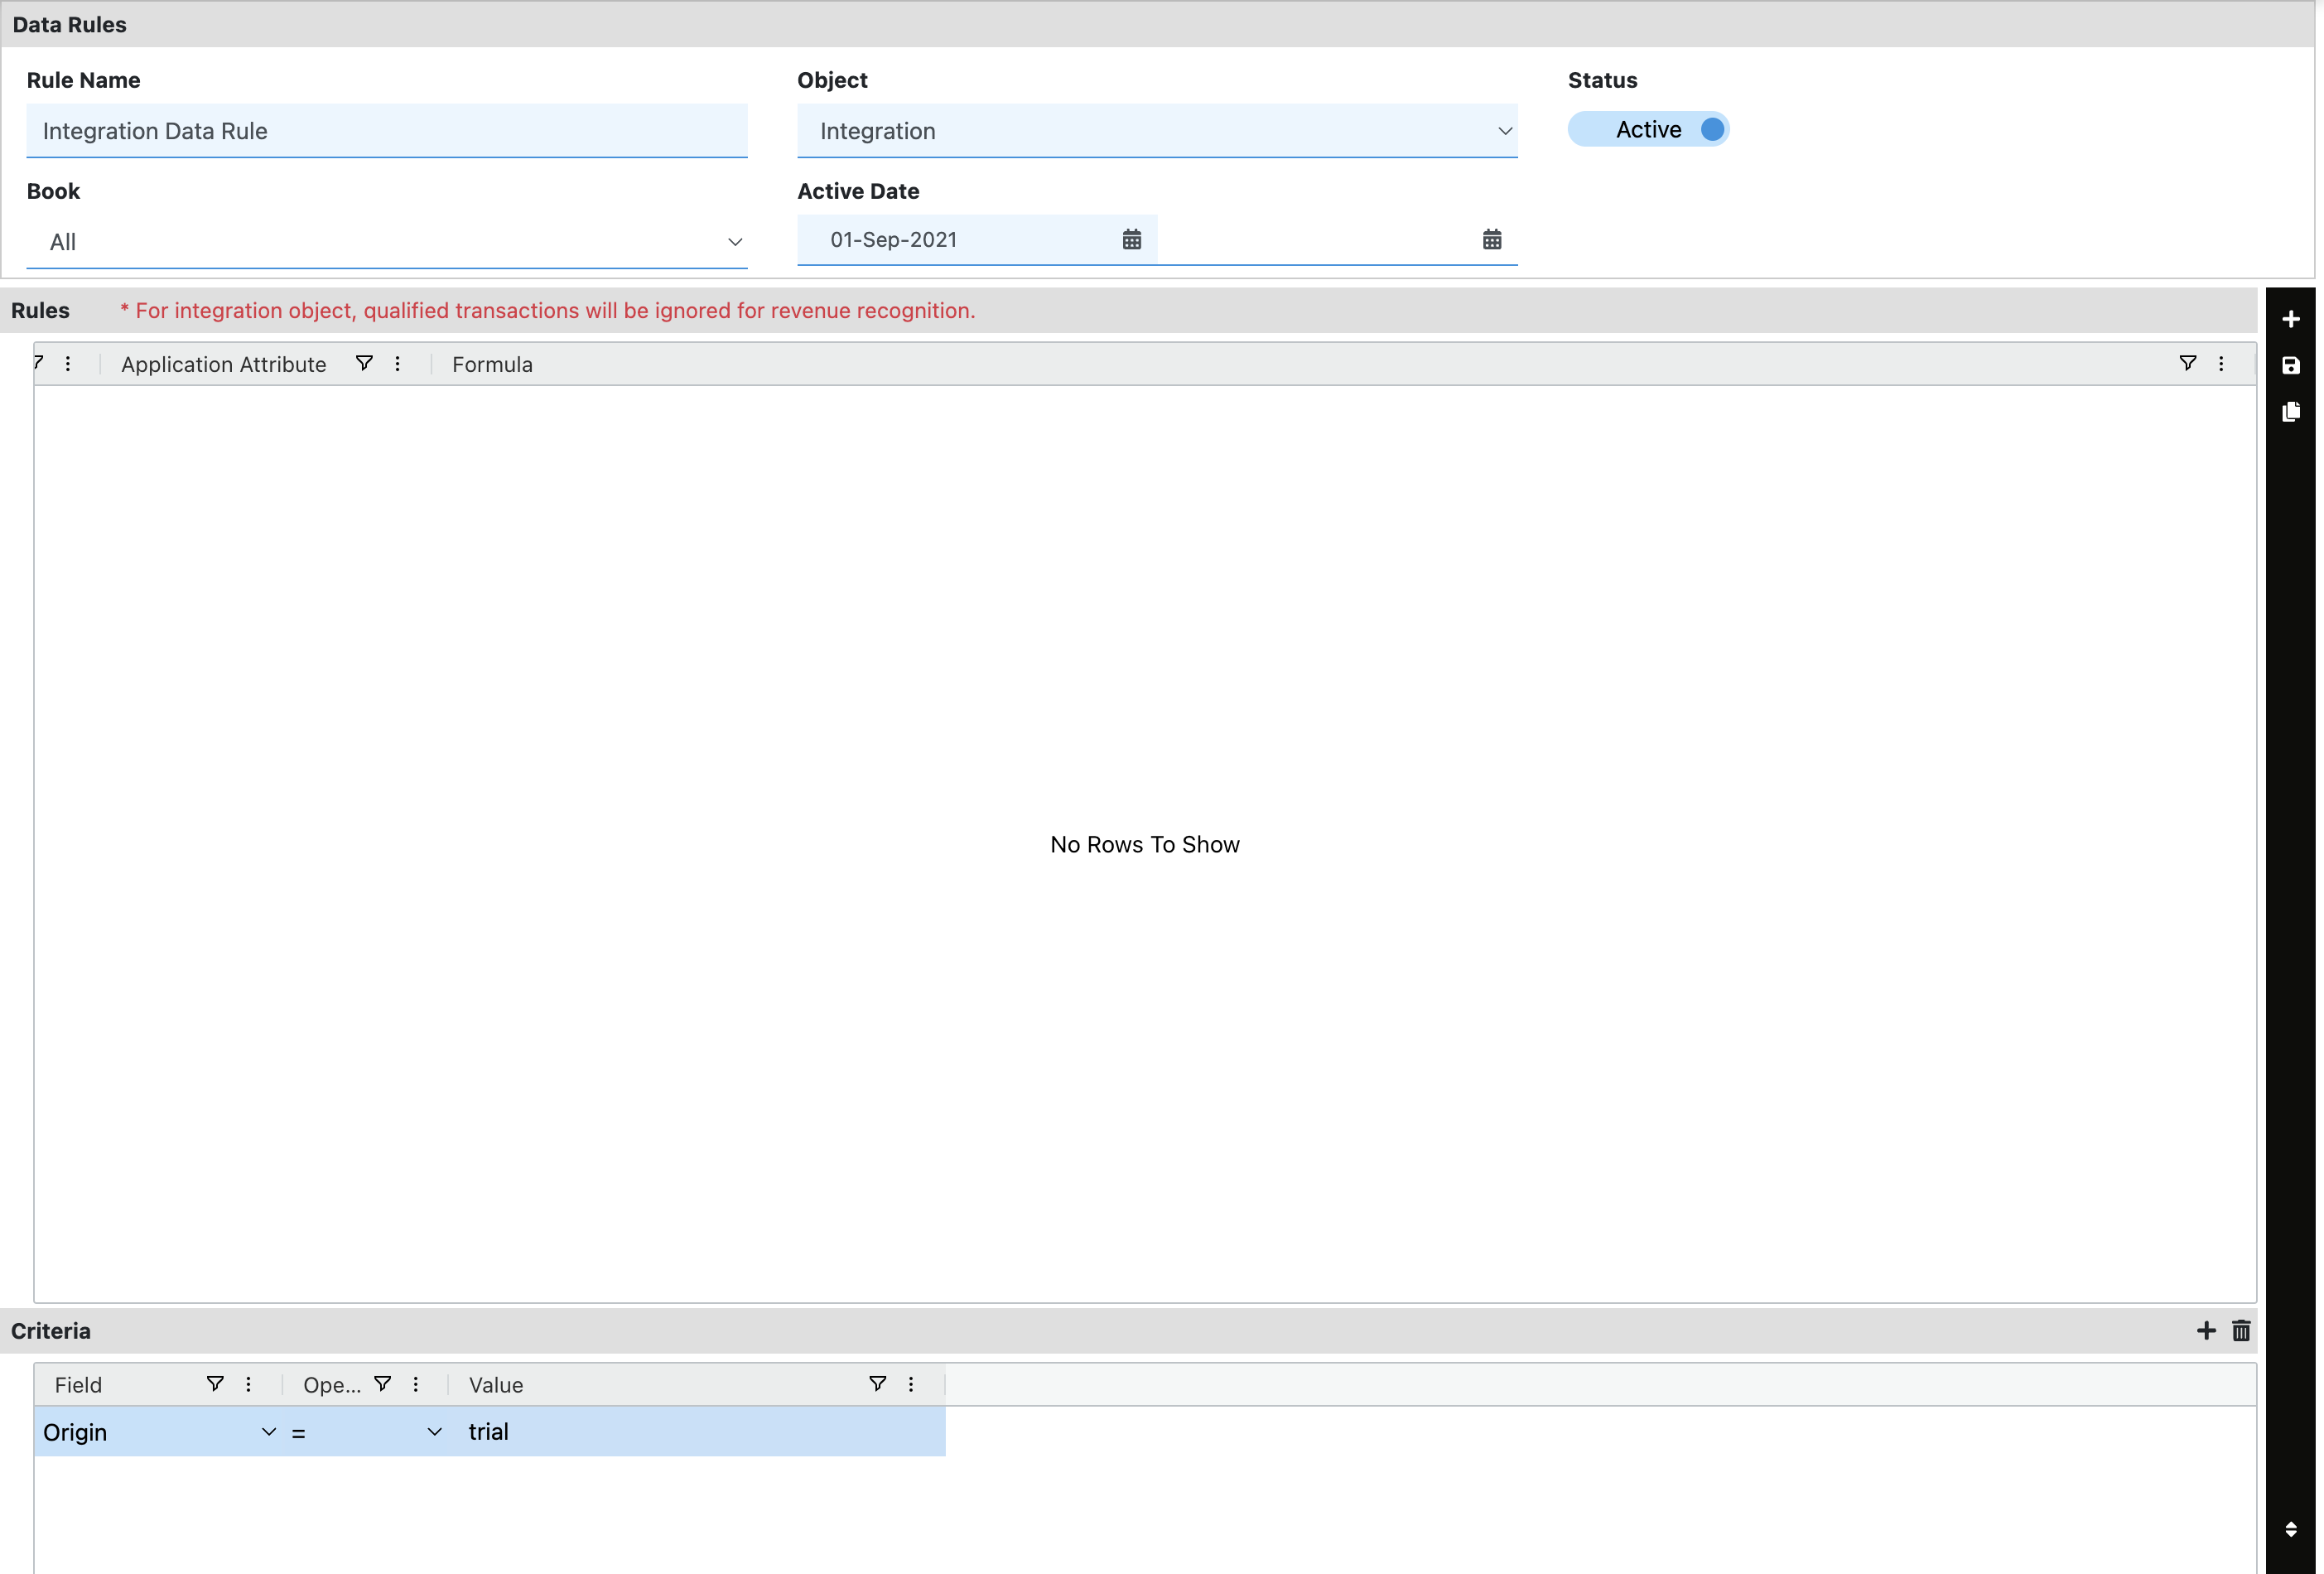Viewport: 2324px width, 1574px height.
Task: Delete criteria using the trash icon
Action: click(x=2241, y=1330)
